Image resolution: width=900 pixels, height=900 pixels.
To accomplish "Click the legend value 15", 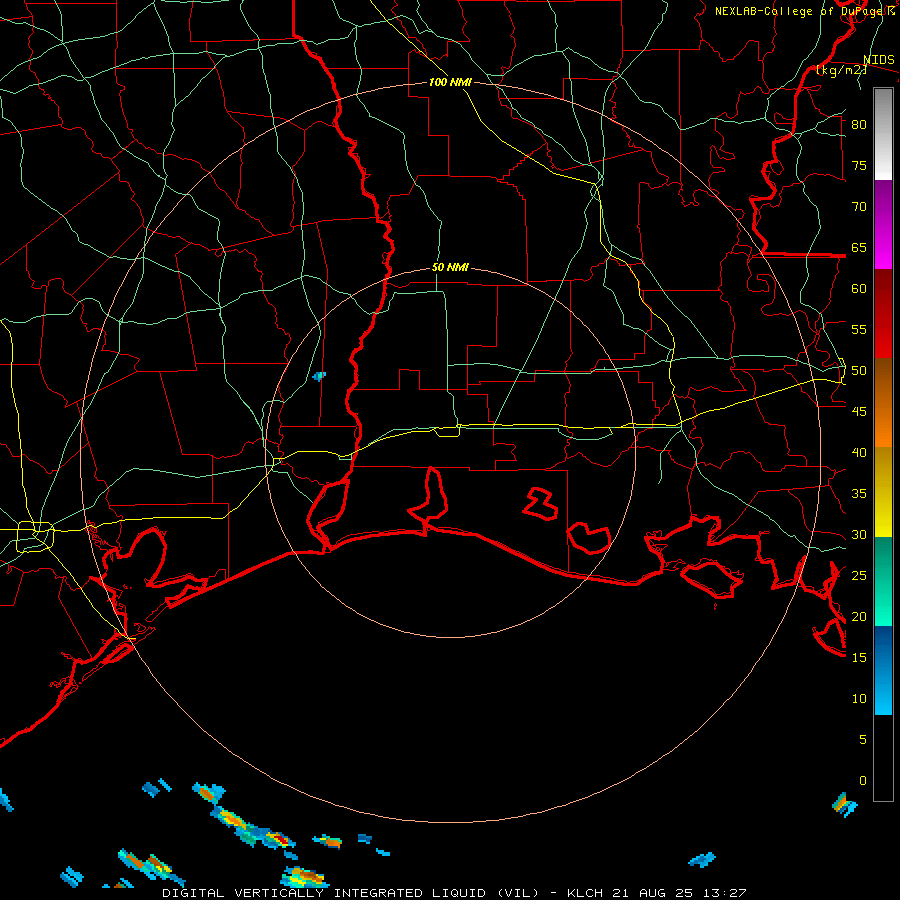I will pos(859,658).
